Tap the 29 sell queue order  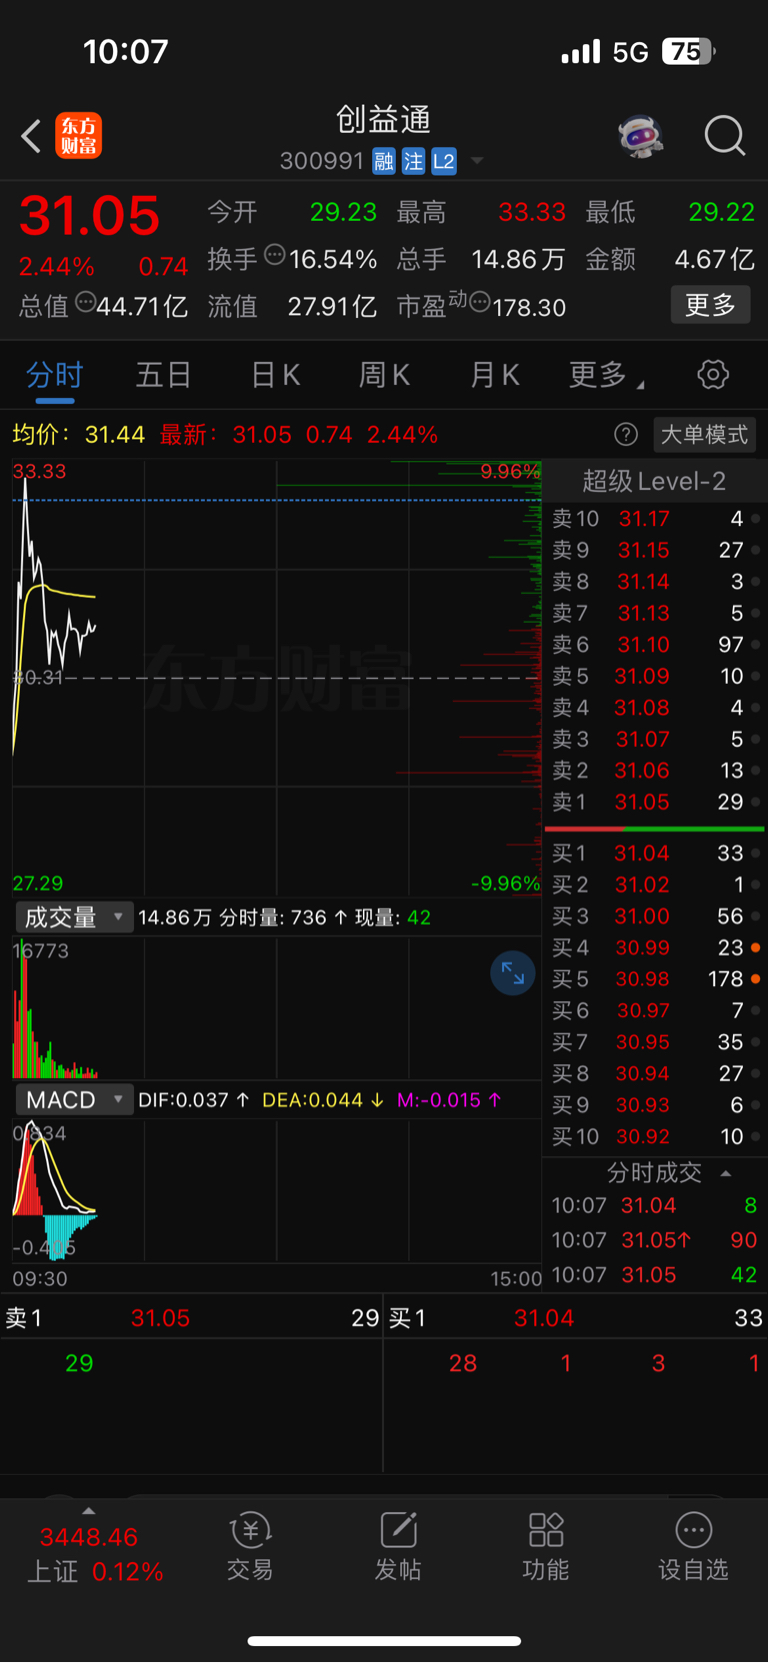[x=79, y=1363]
